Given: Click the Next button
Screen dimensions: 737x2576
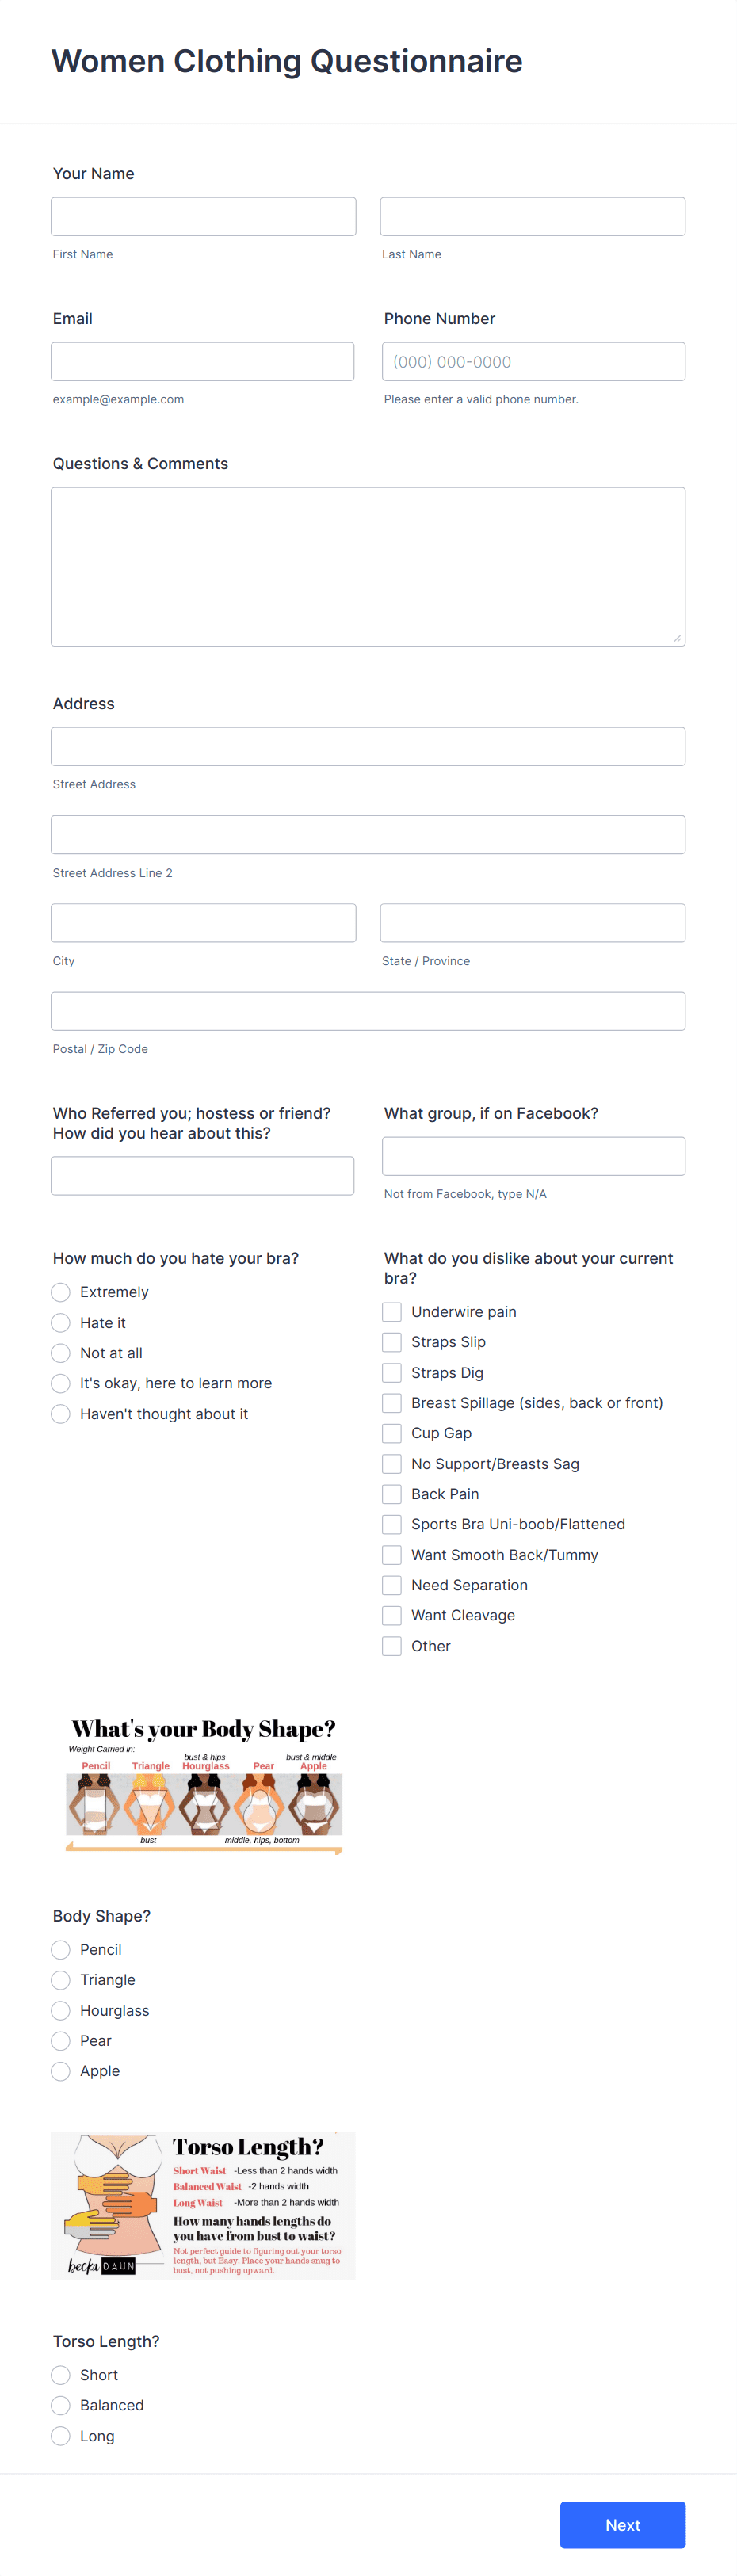Looking at the screenshot, I should tap(622, 2525).
